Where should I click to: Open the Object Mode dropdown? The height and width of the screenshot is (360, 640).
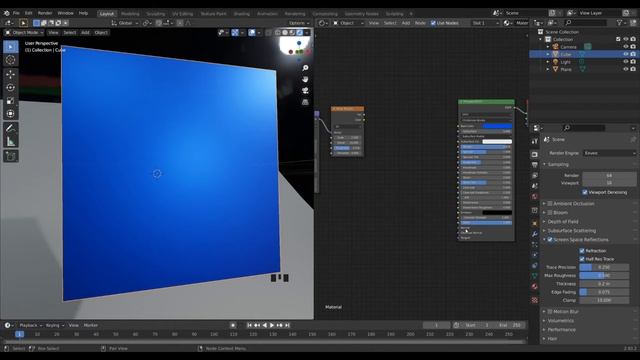(x=24, y=32)
